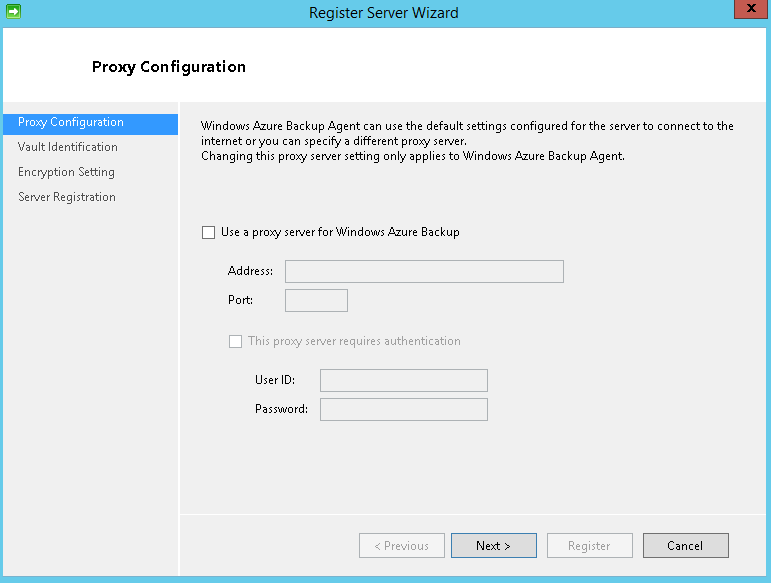Open Encryption Setting step in sidebar

[66, 172]
